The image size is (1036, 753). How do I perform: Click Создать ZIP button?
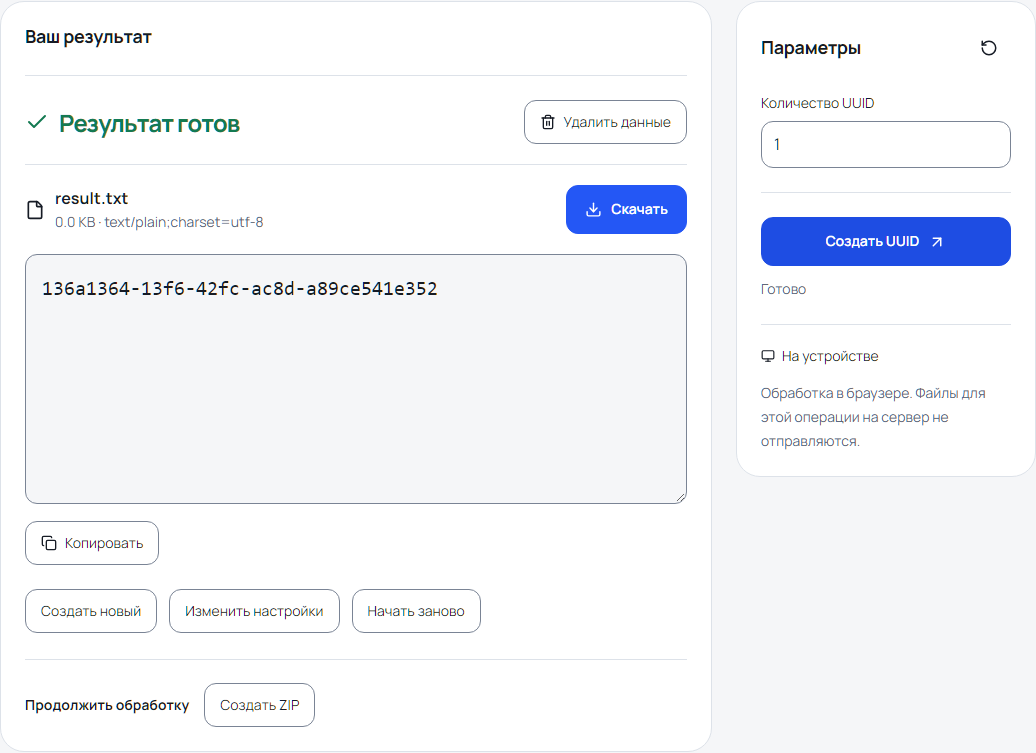260,705
